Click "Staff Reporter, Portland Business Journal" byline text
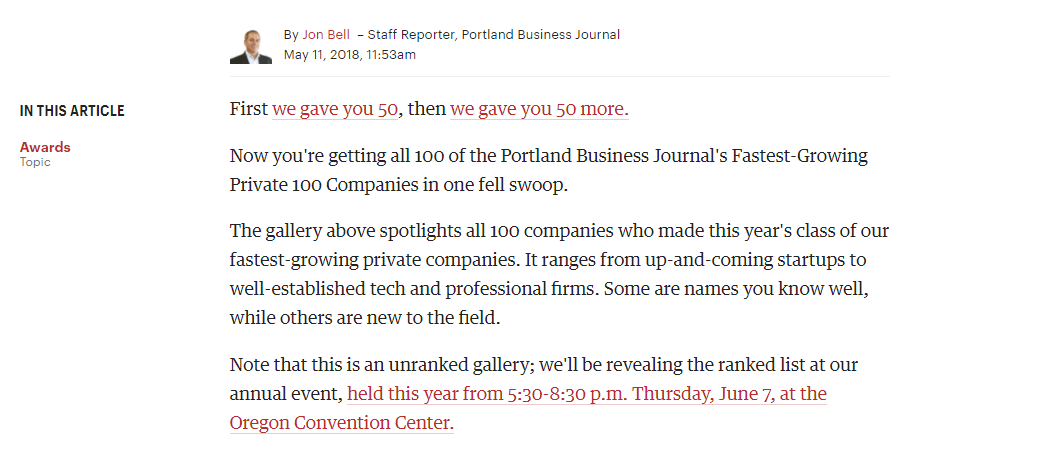The width and height of the screenshot is (1044, 473). pyautogui.click(x=493, y=35)
